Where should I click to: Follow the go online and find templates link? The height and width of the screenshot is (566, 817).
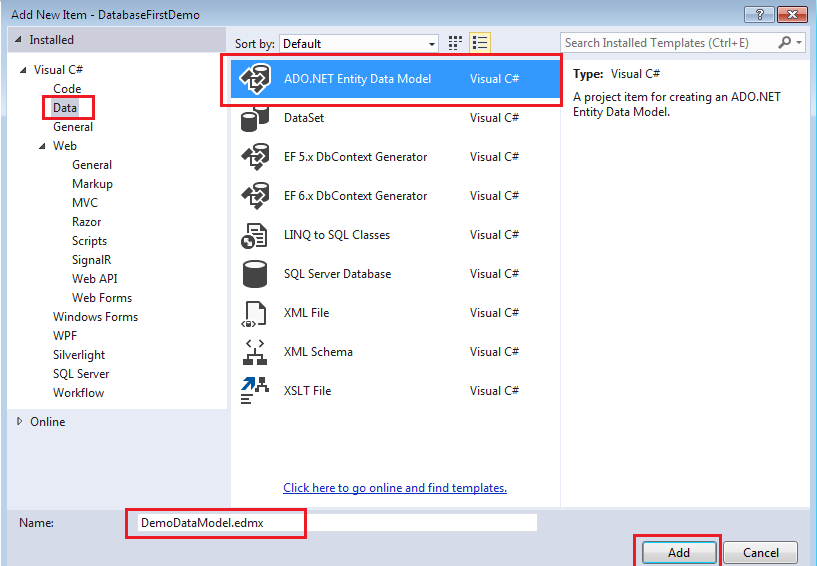(x=395, y=488)
